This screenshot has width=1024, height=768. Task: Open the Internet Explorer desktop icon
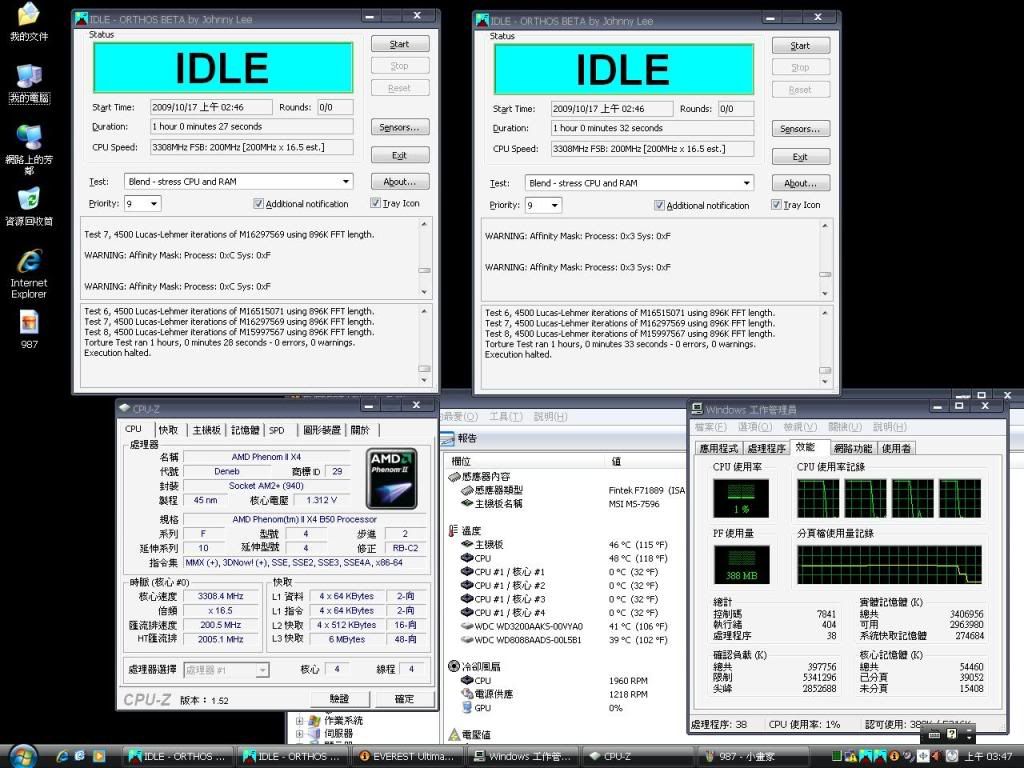(x=29, y=263)
